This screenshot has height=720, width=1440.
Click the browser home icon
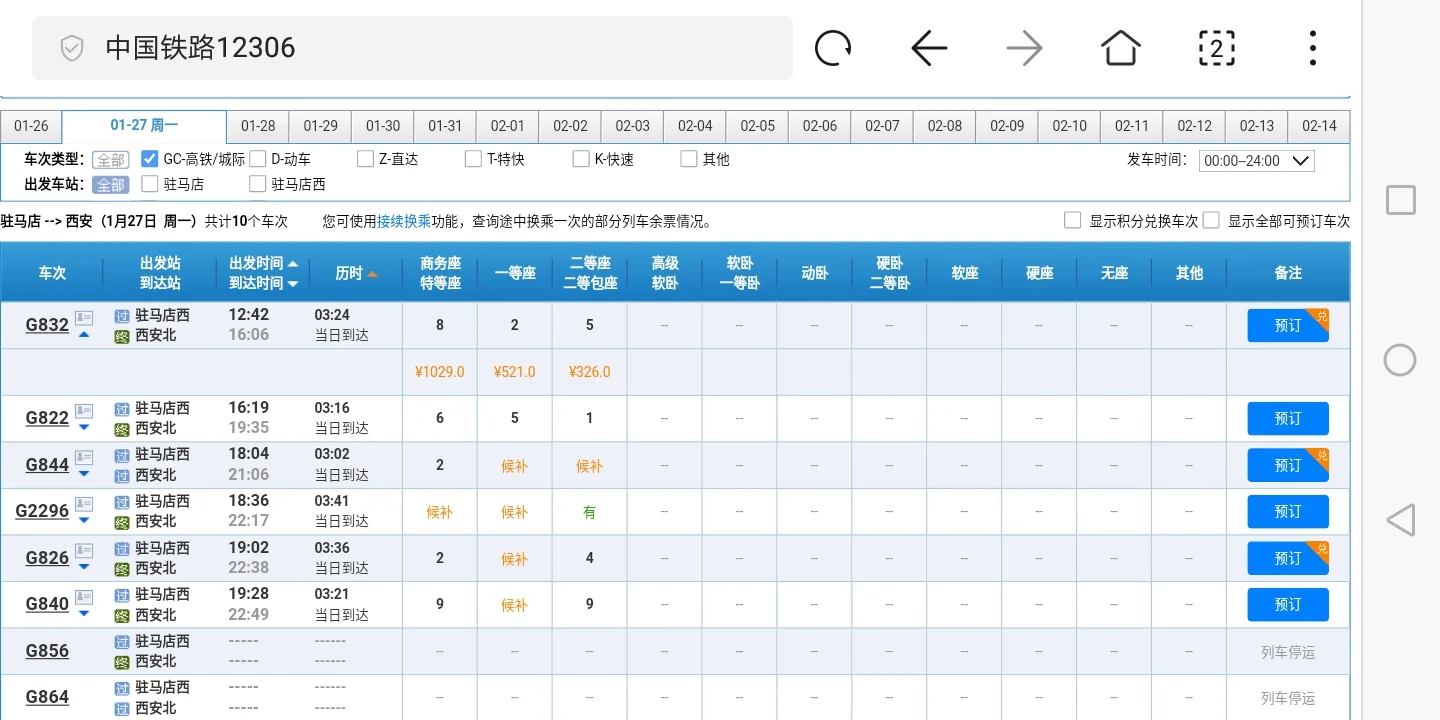pyautogui.click(x=1120, y=47)
